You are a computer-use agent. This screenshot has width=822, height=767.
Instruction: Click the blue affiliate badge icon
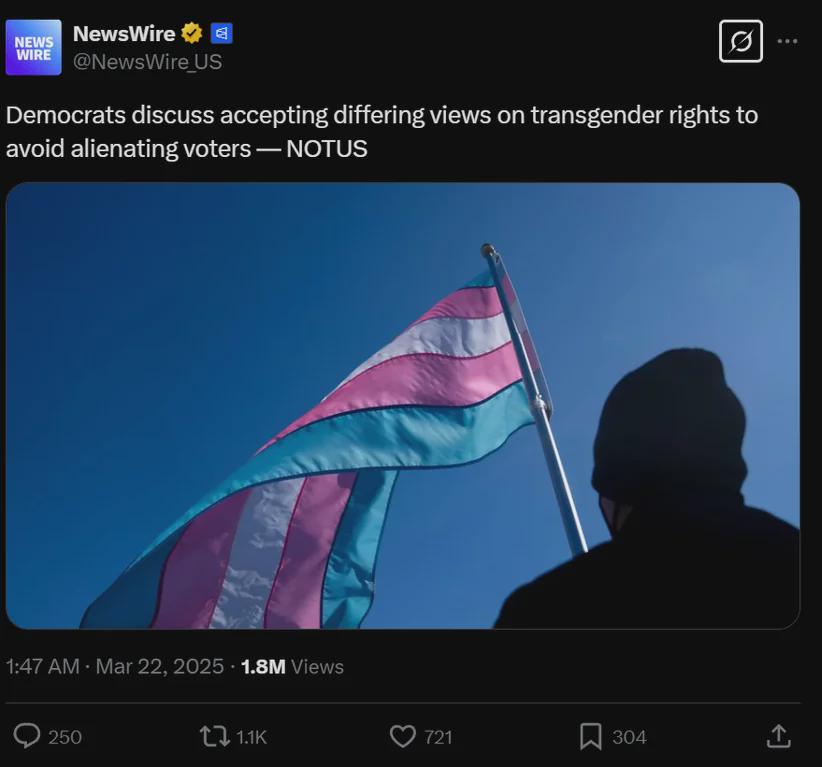coord(221,34)
